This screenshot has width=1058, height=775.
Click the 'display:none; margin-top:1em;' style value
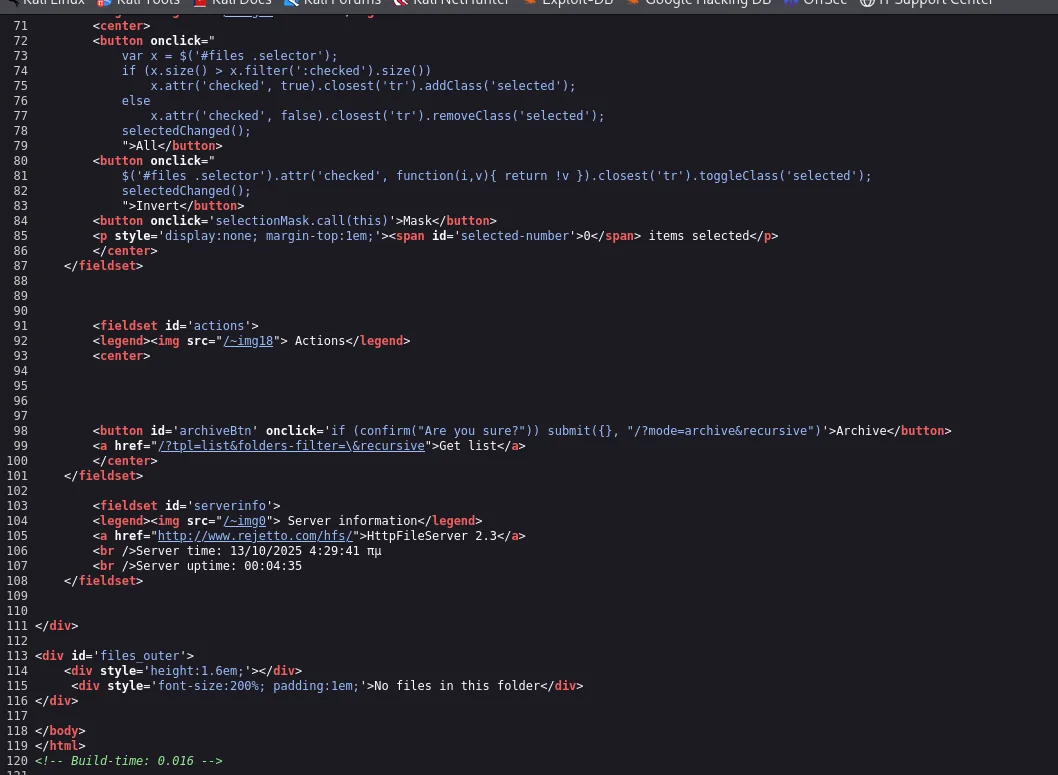click(269, 235)
